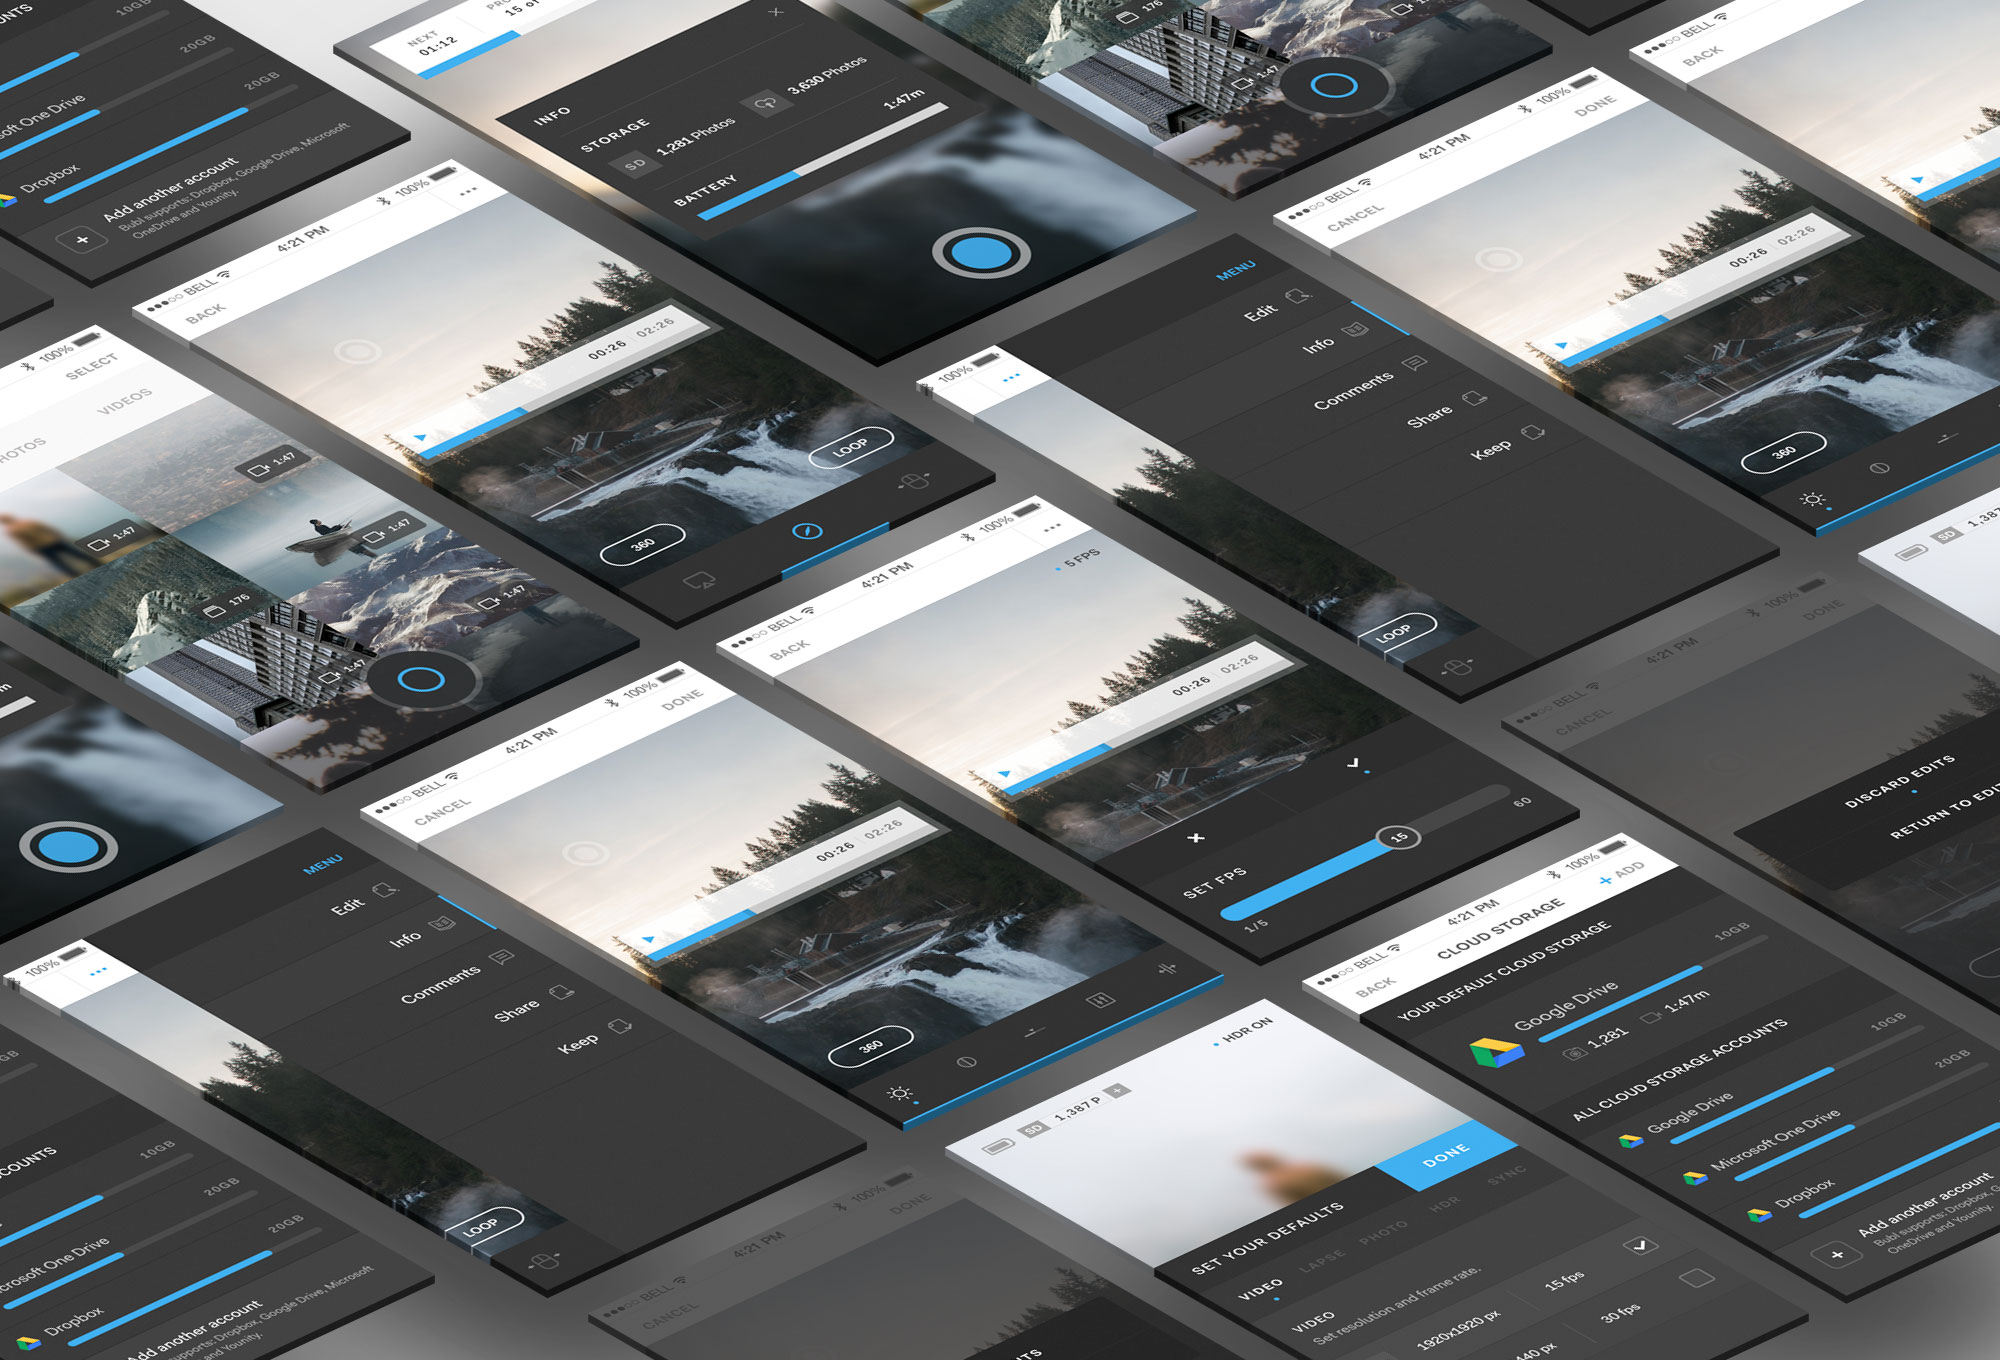The height and width of the screenshot is (1360, 2000).
Task: Check the empty 30 fps checkbox
Action: (1696, 1278)
